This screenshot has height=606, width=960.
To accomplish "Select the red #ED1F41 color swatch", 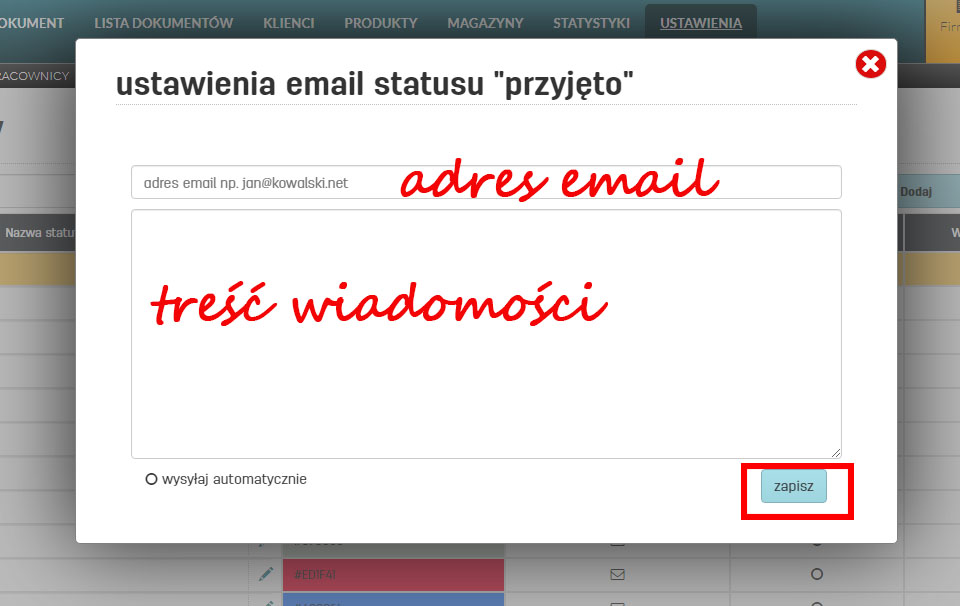I will click(393, 575).
